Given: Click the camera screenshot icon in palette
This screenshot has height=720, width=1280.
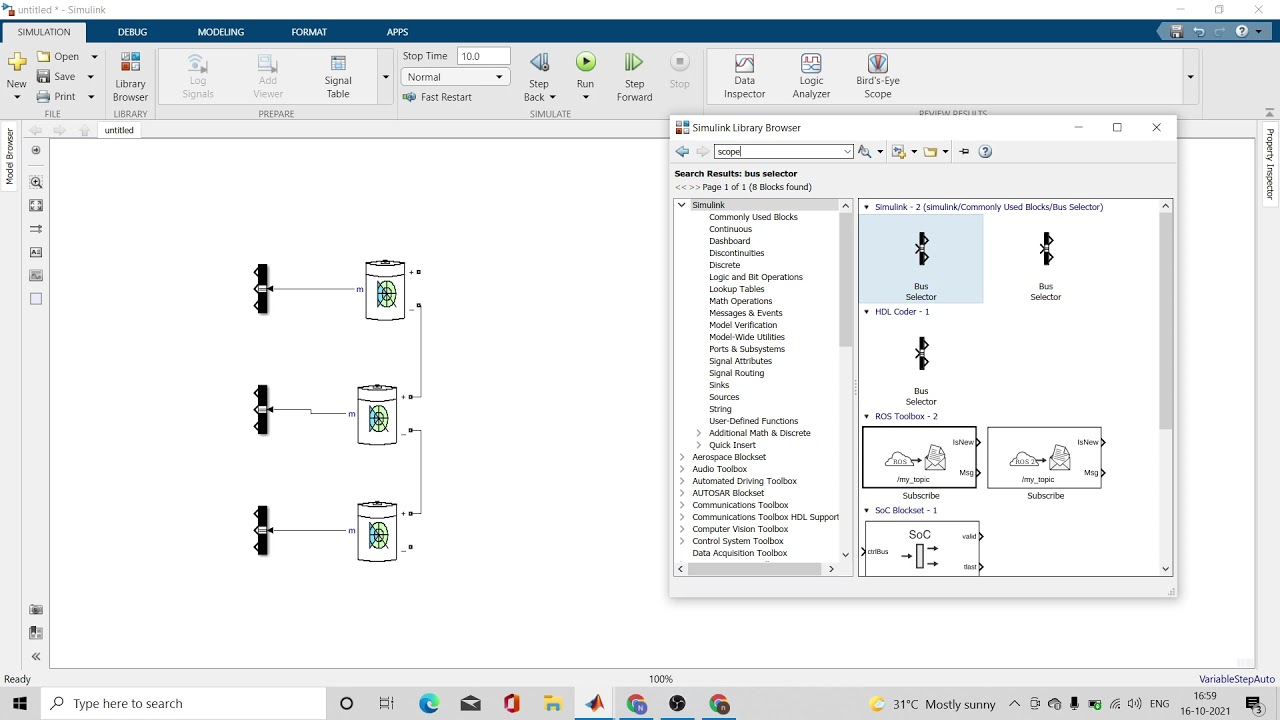Looking at the screenshot, I should [x=36, y=609].
